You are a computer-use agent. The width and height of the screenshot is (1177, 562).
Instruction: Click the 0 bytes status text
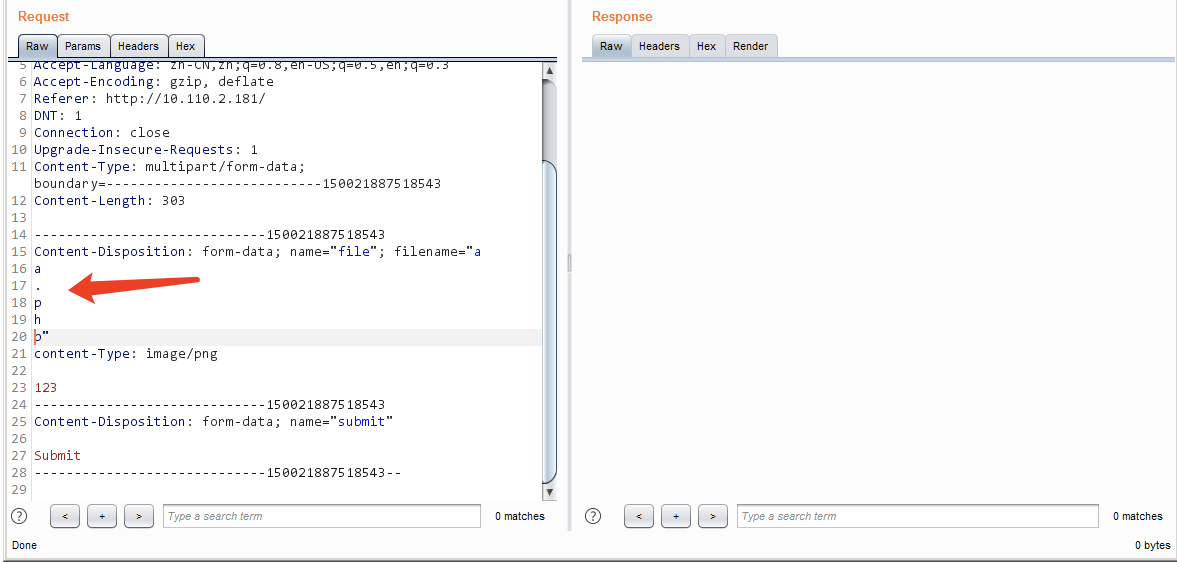coord(1152,545)
